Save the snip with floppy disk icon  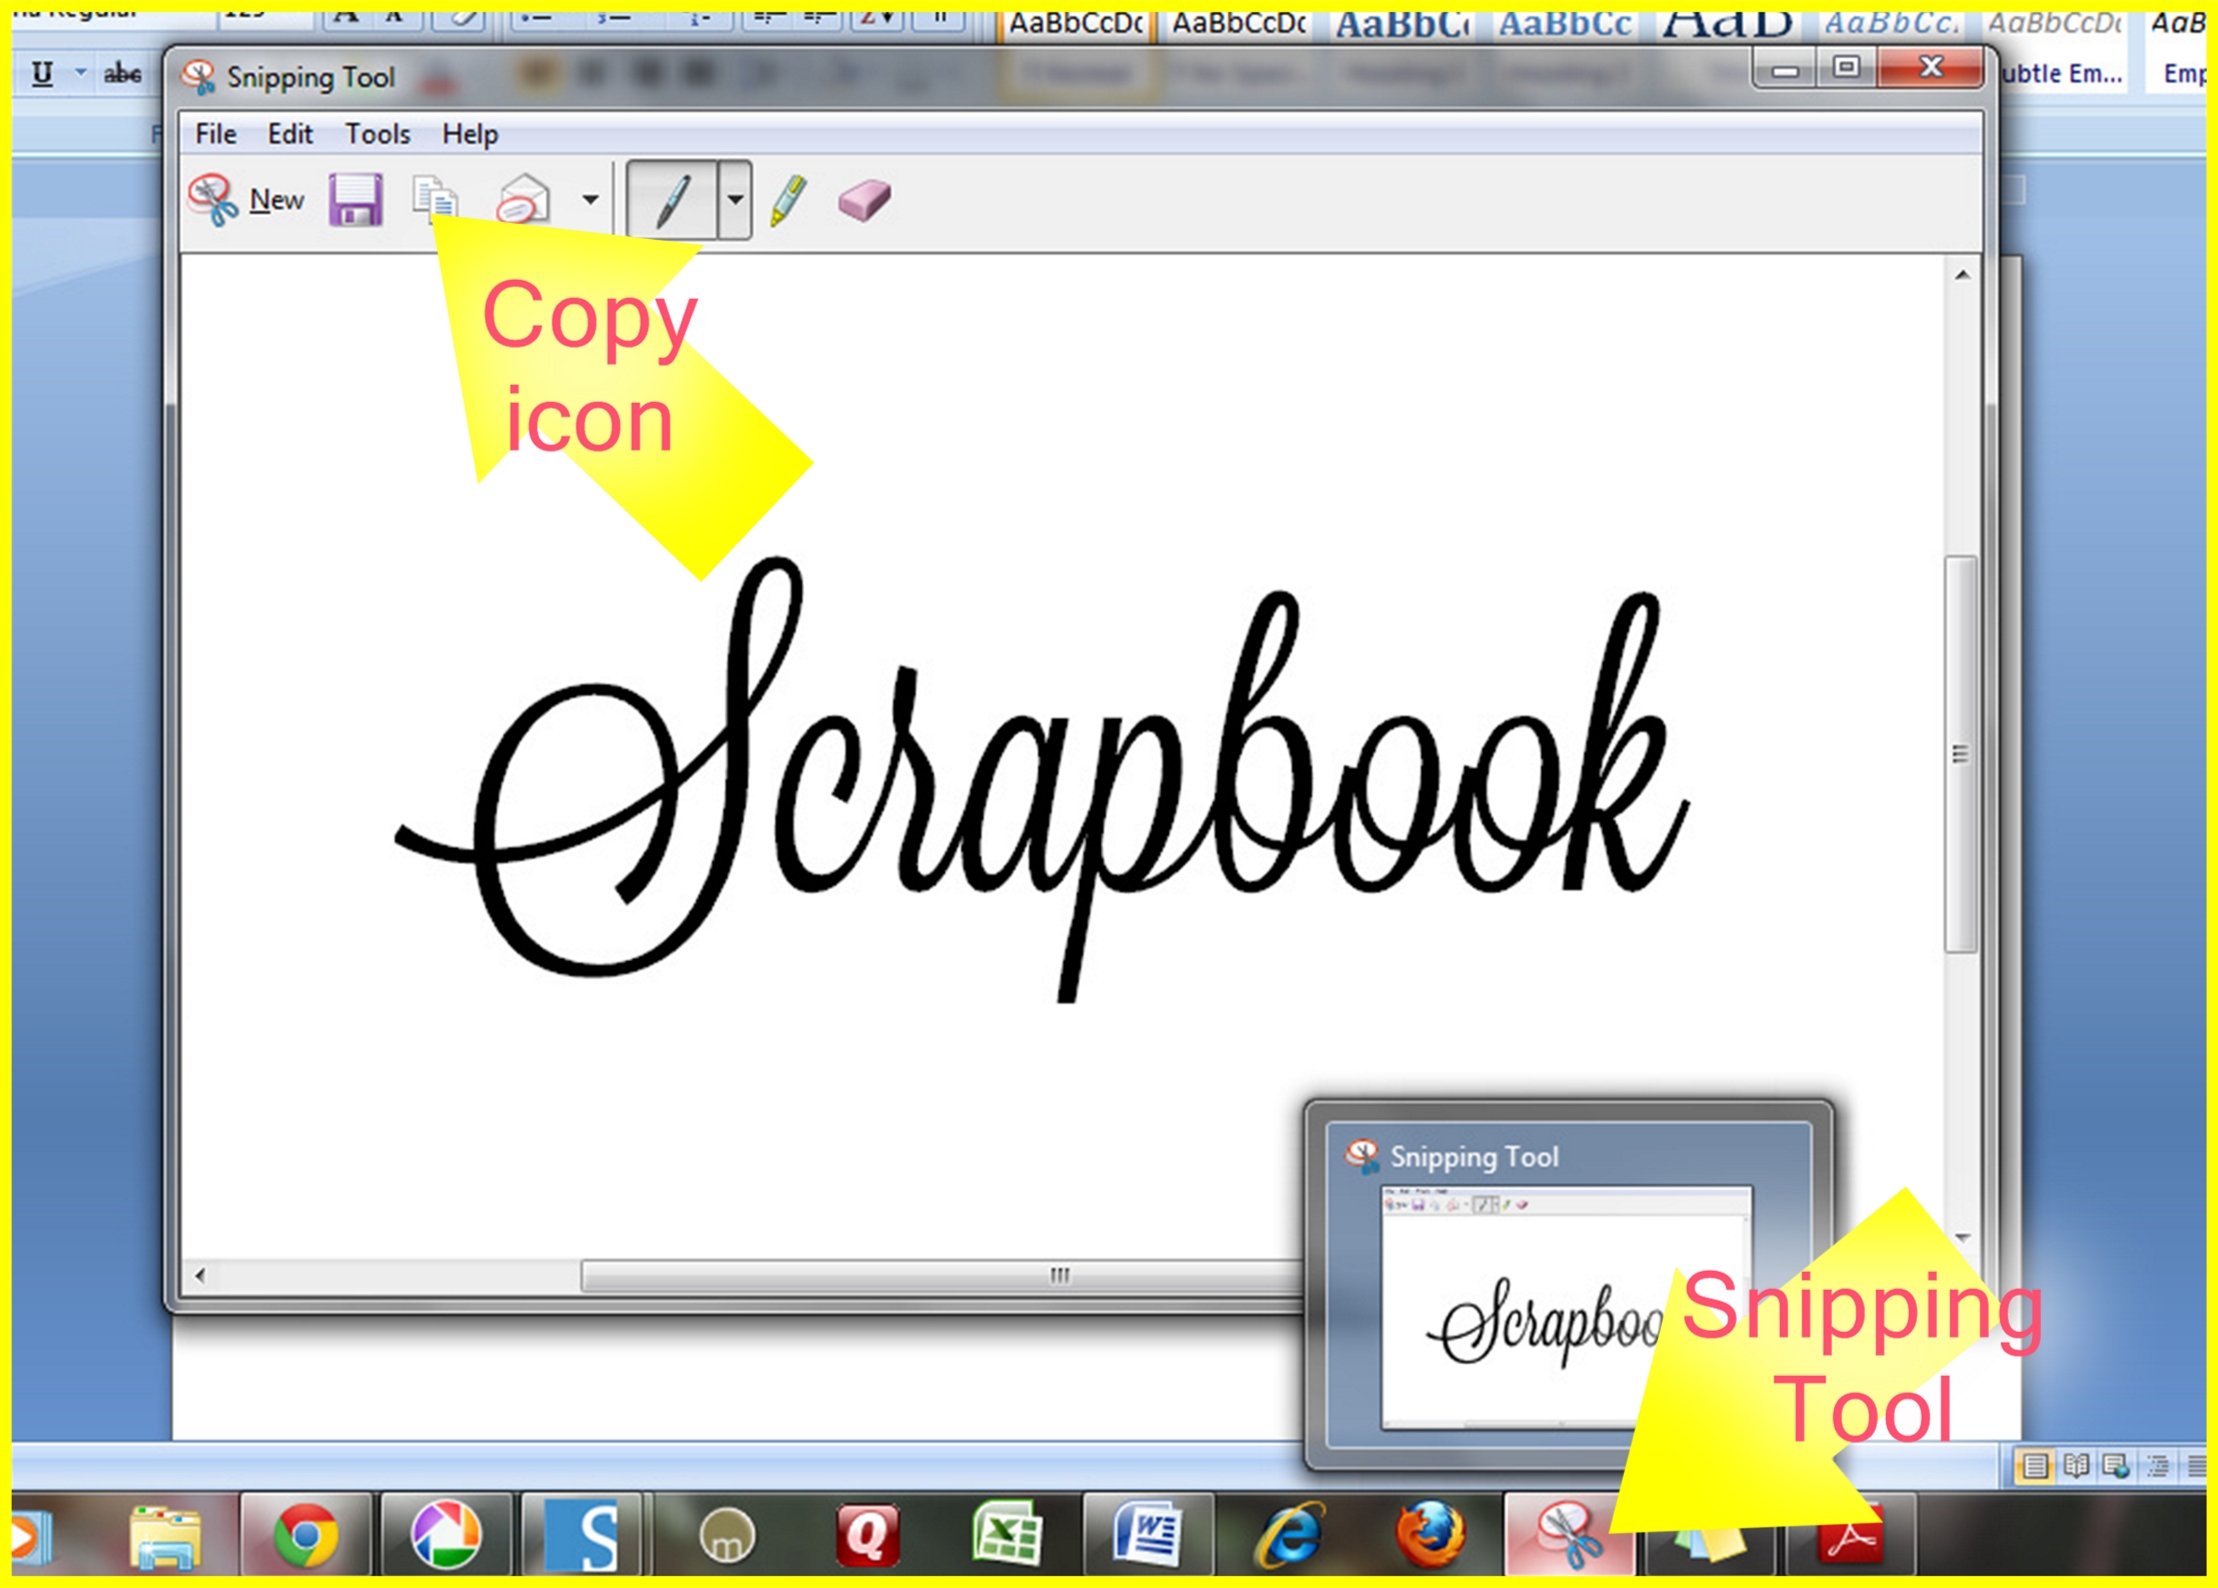(355, 200)
